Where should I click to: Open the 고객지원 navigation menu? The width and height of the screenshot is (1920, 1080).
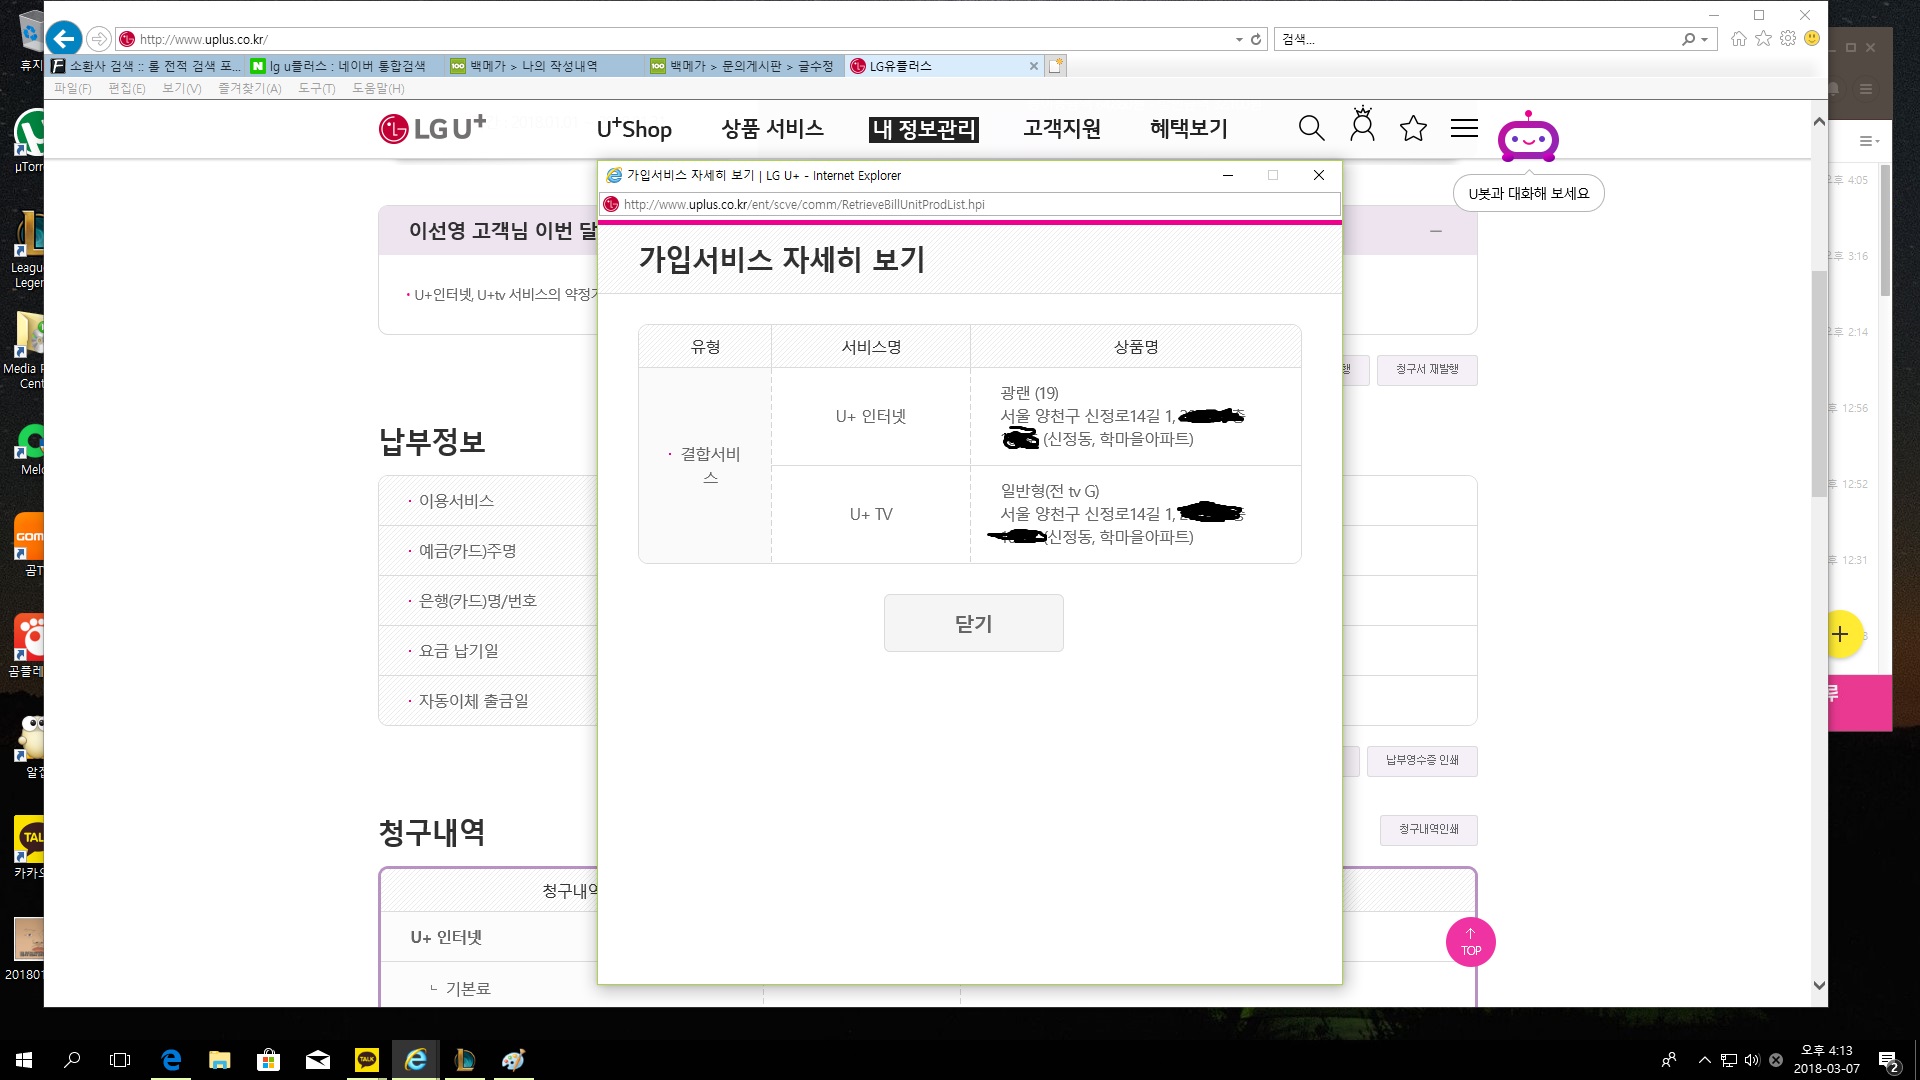1061,128
